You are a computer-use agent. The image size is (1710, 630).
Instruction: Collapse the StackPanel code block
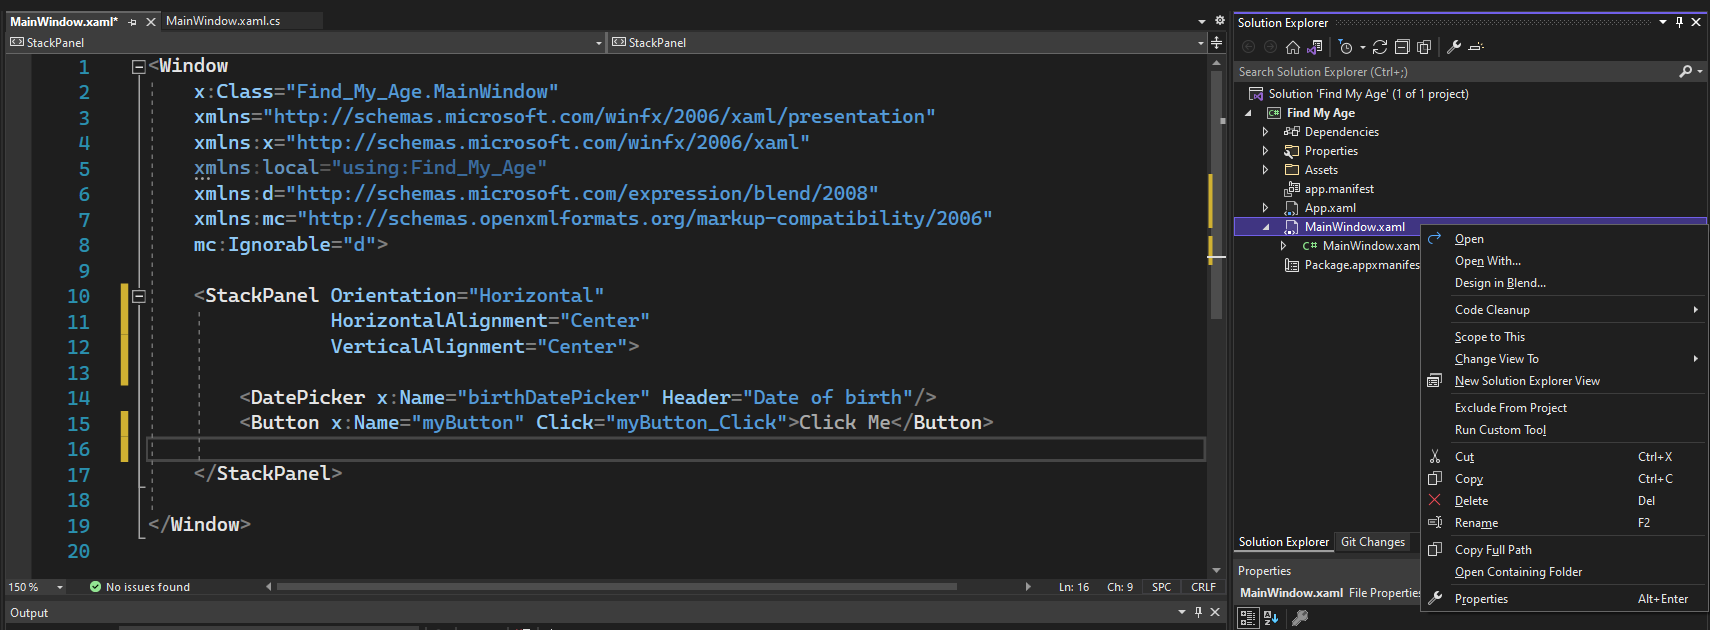pos(139,296)
